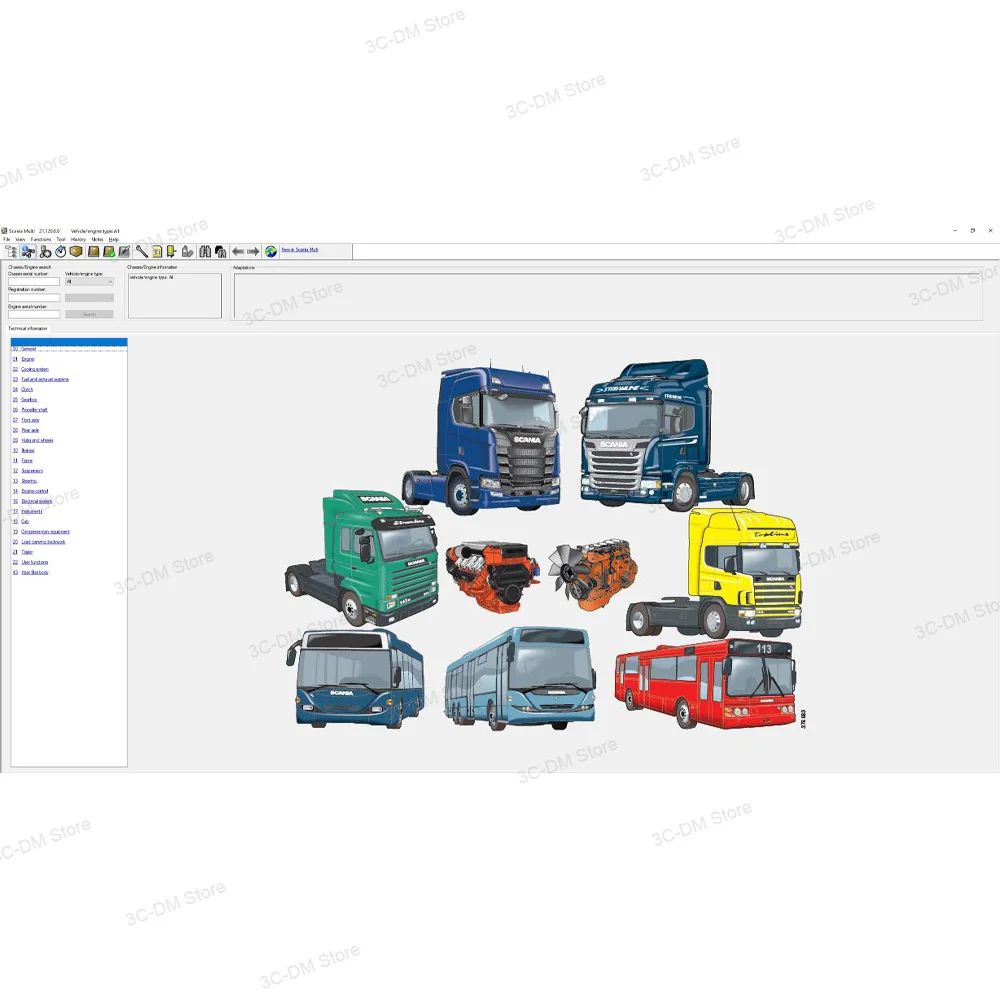Open the 21 Trailer link
Viewport: 1000px width, 1000px height.
click(x=23, y=552)
